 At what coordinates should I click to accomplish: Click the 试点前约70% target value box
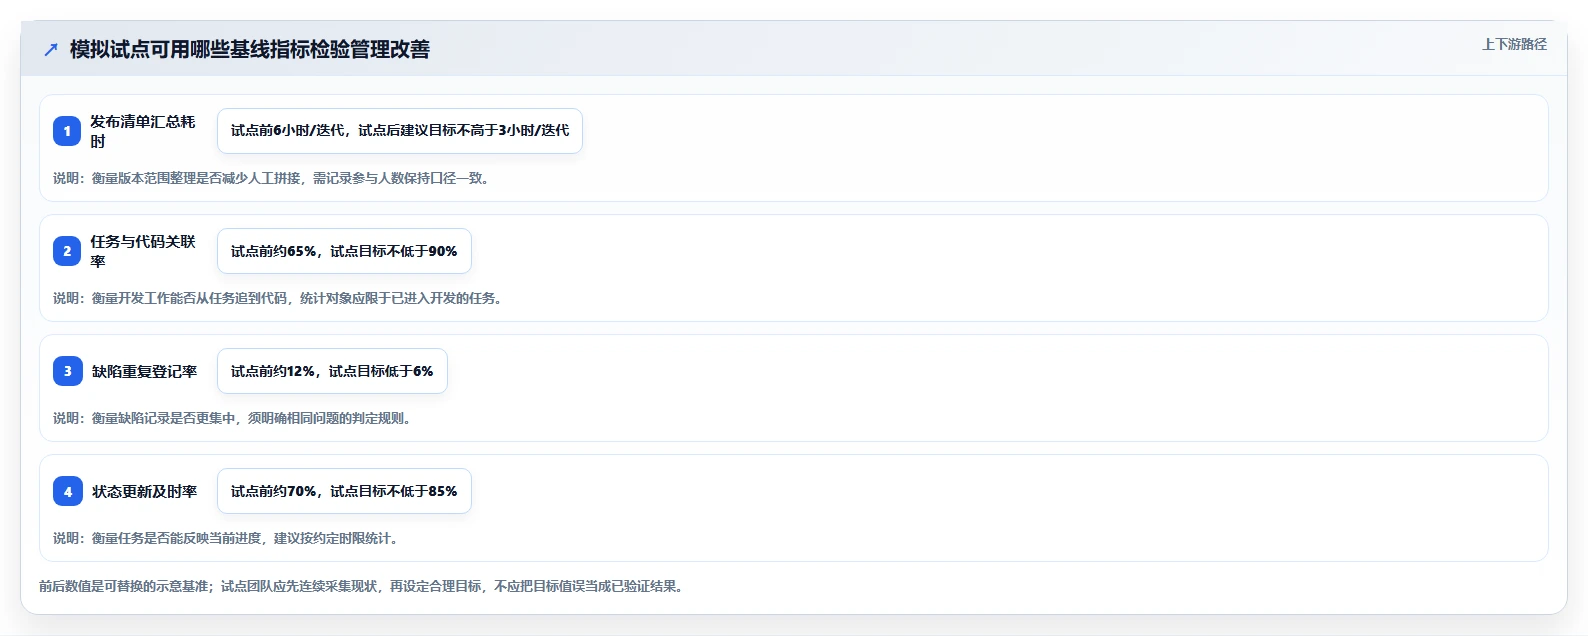tap(344, 491)
